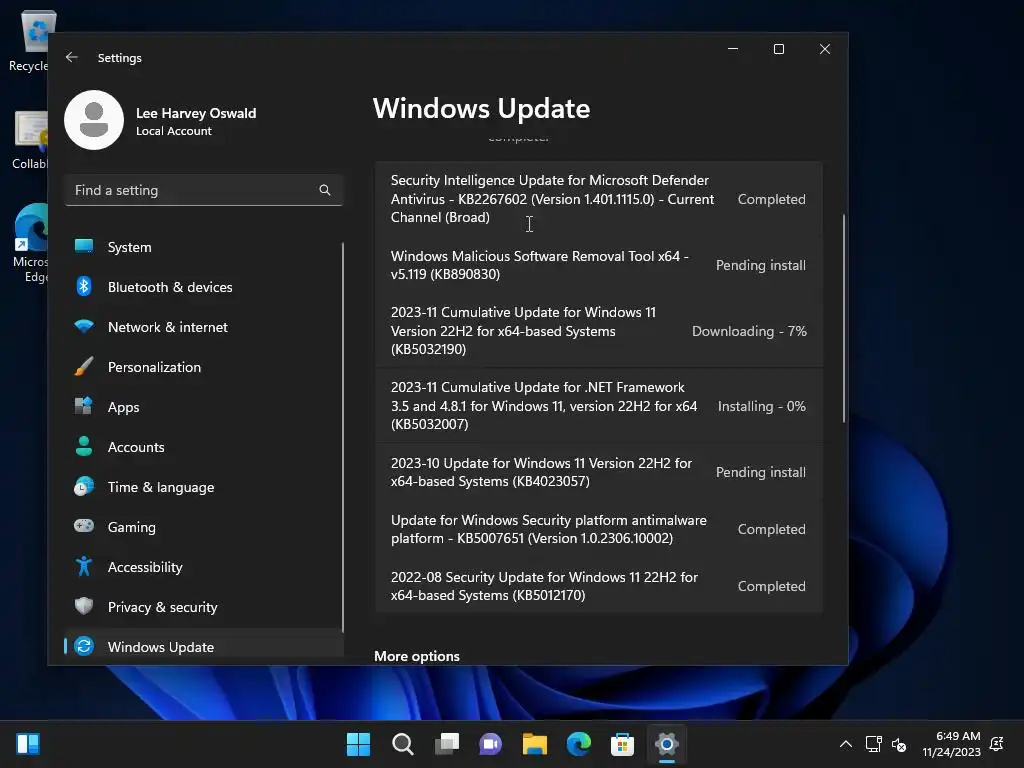Launch Microsoft Edge from the taskbar

(x=579, y=744)
